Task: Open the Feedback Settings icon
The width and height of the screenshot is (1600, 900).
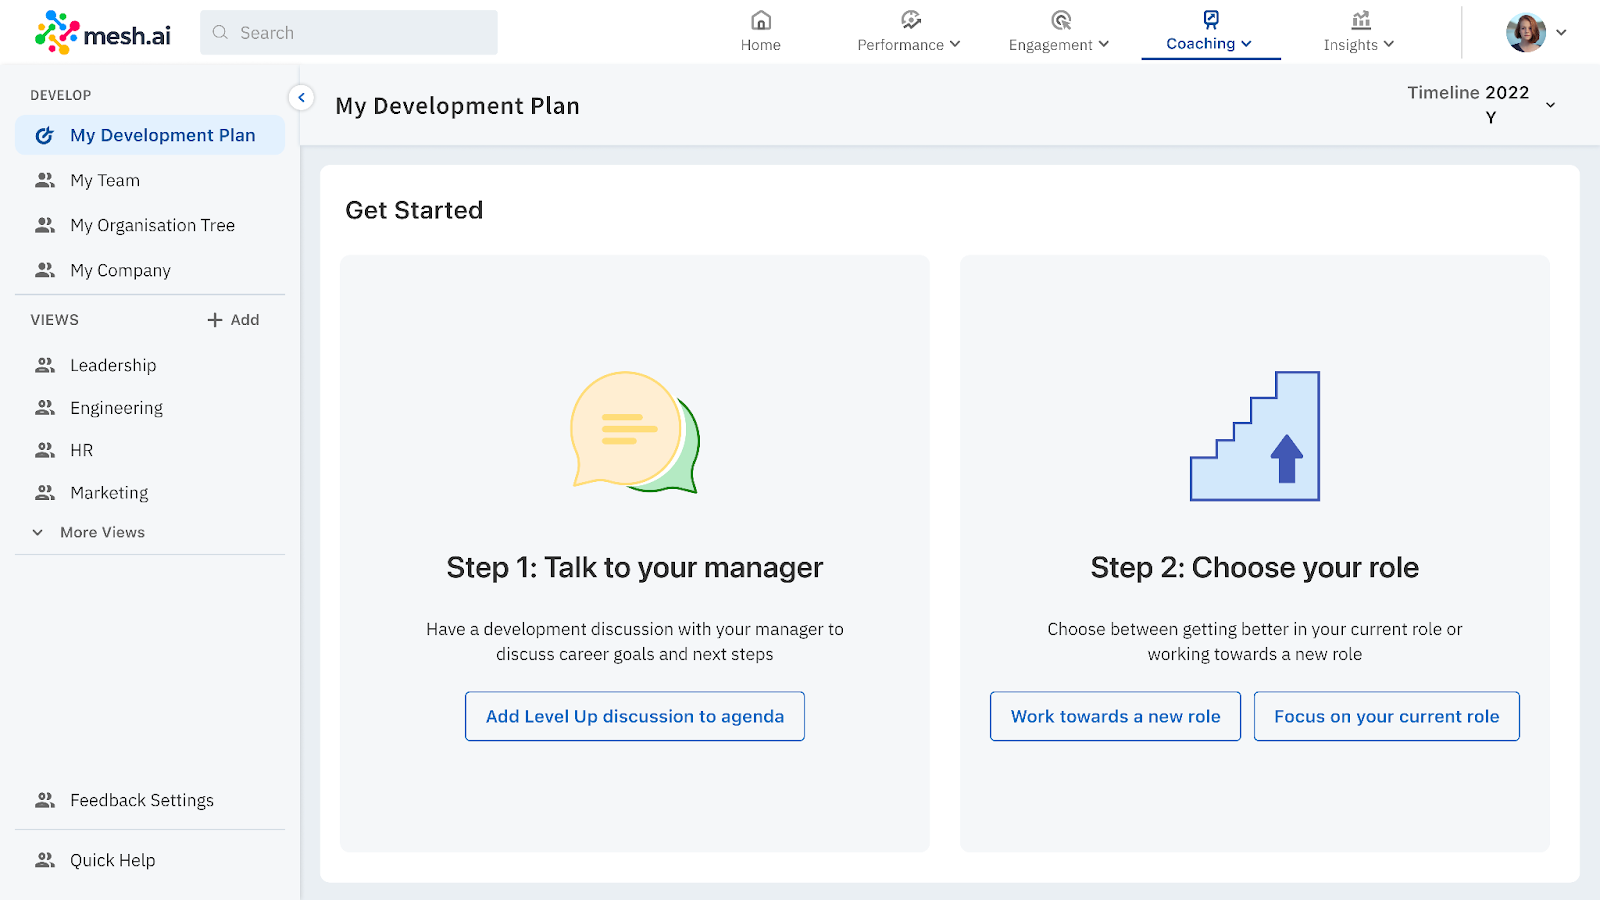Action: [44, 799]
